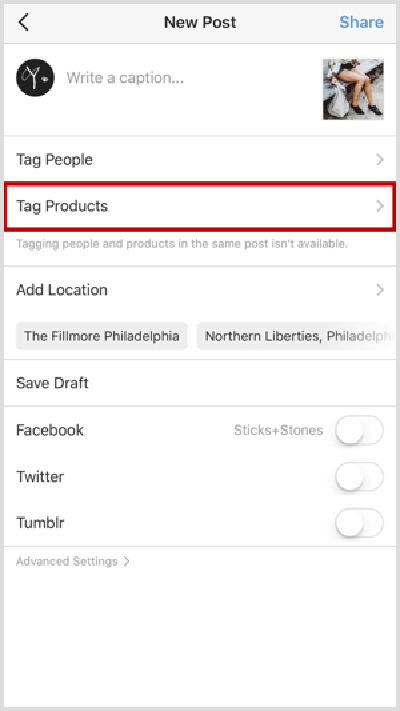Select the Add Location row
The image size is (400, 711).
tap(200, 290)
